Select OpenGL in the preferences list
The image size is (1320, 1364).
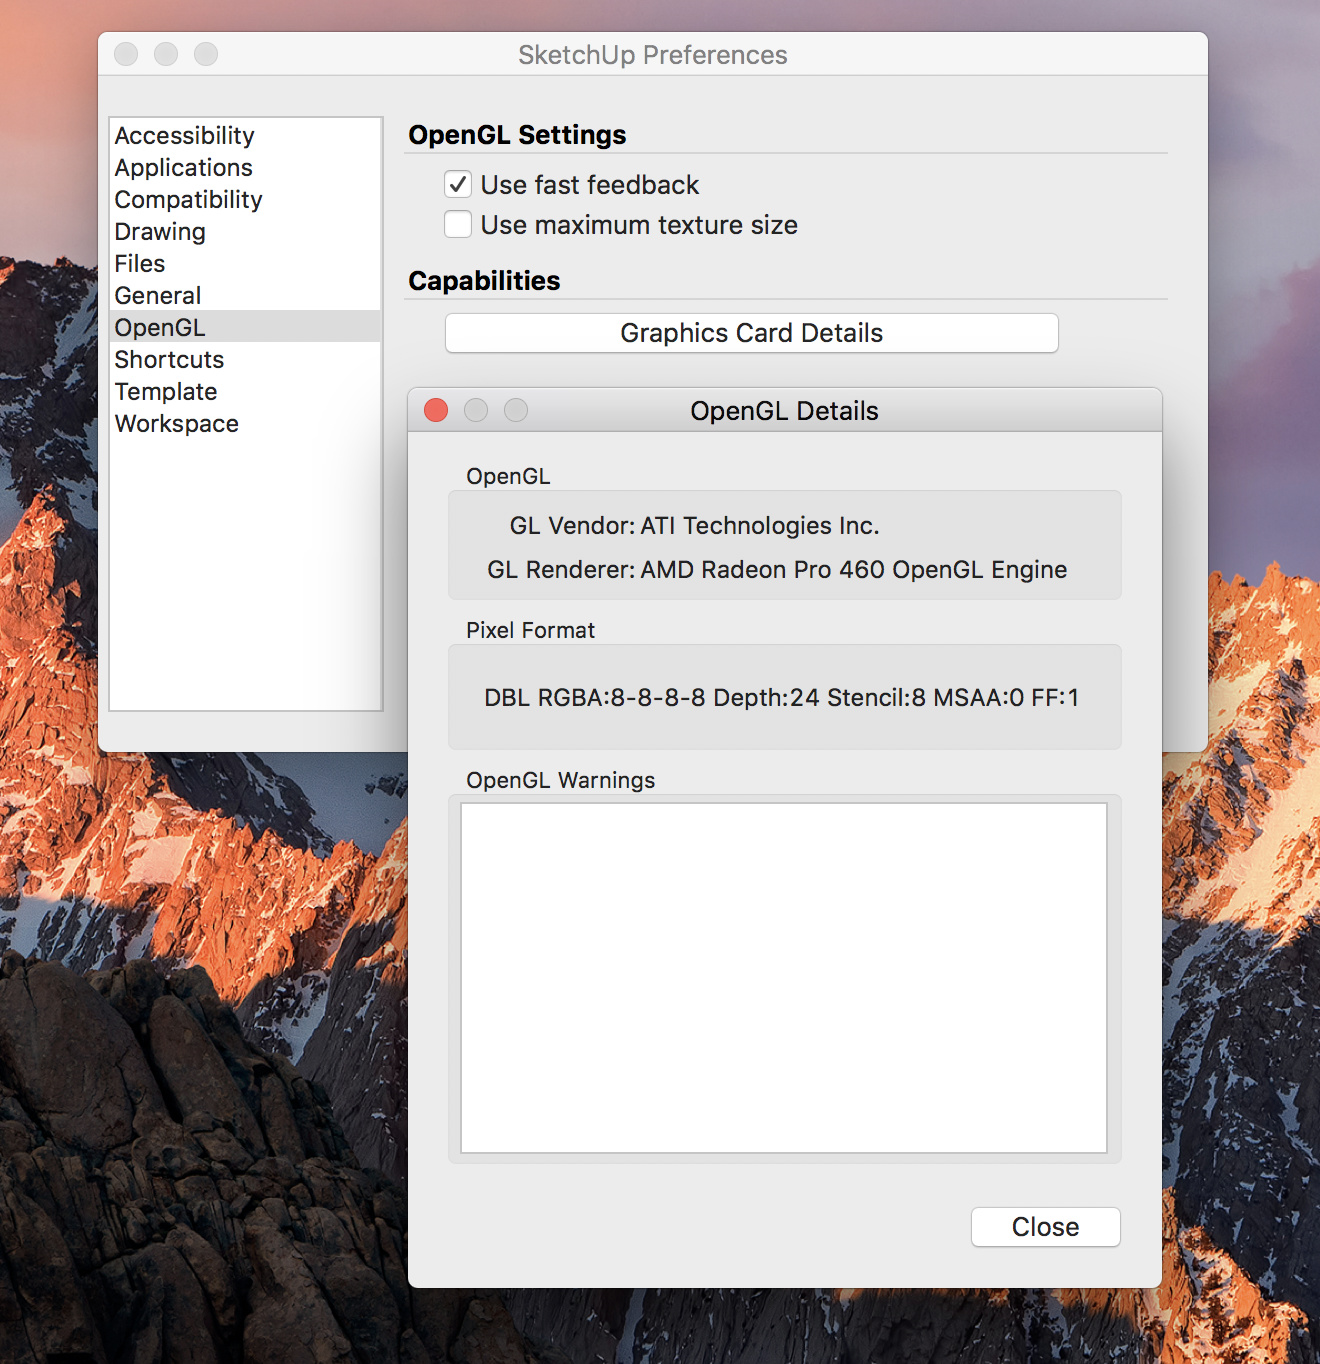coord(245,327)
